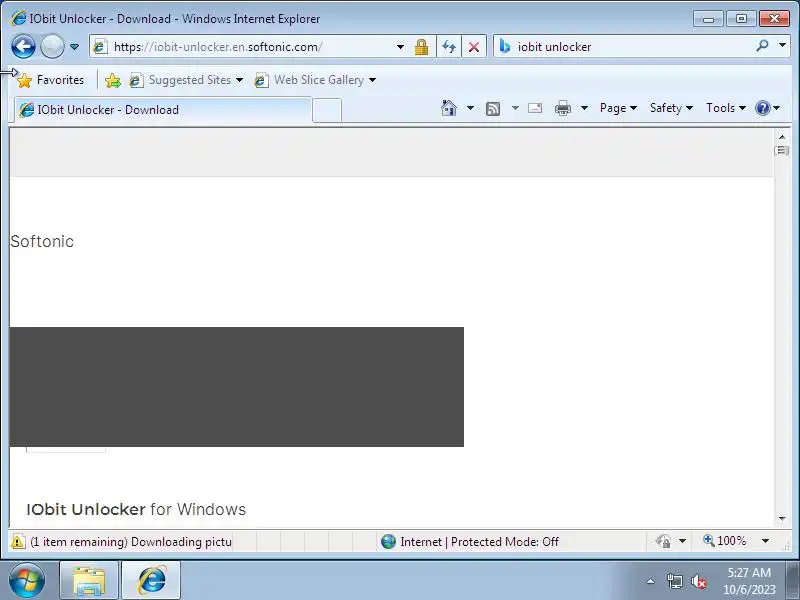
Task: Expand the zoom level dropdown arrow
Action: tap(765, 541)
